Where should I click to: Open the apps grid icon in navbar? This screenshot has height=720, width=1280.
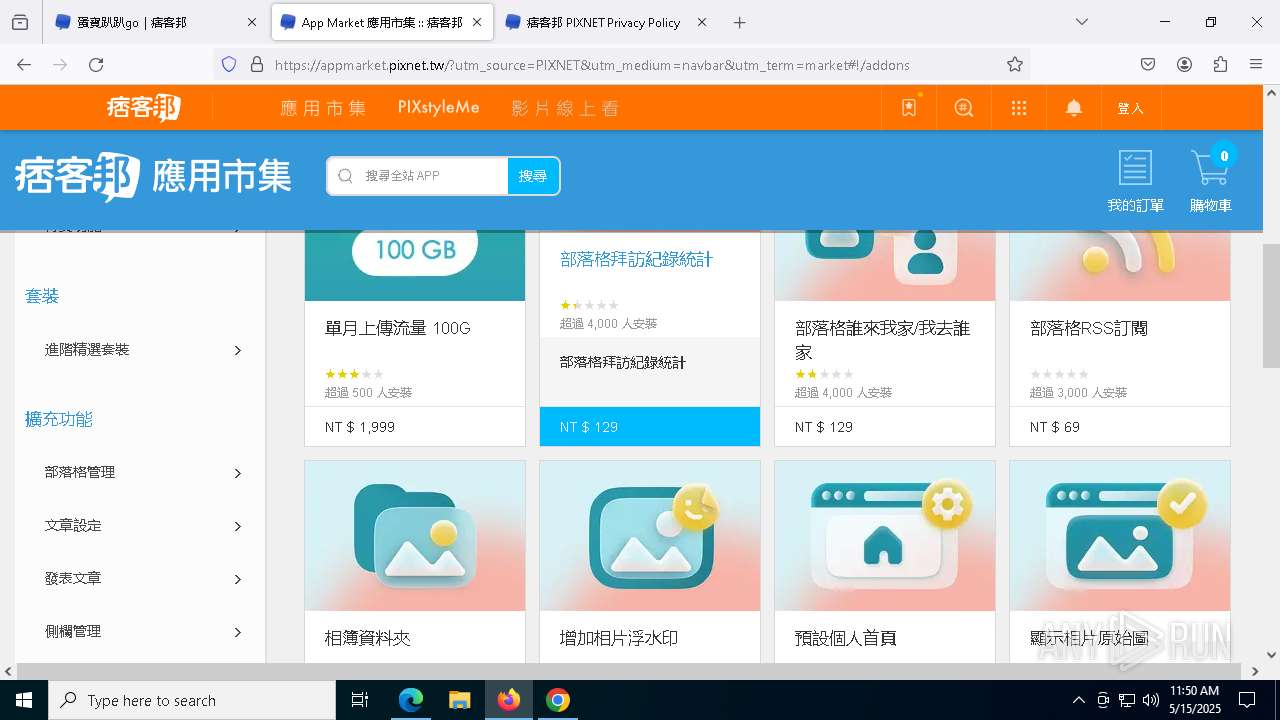coord(1019,108)
